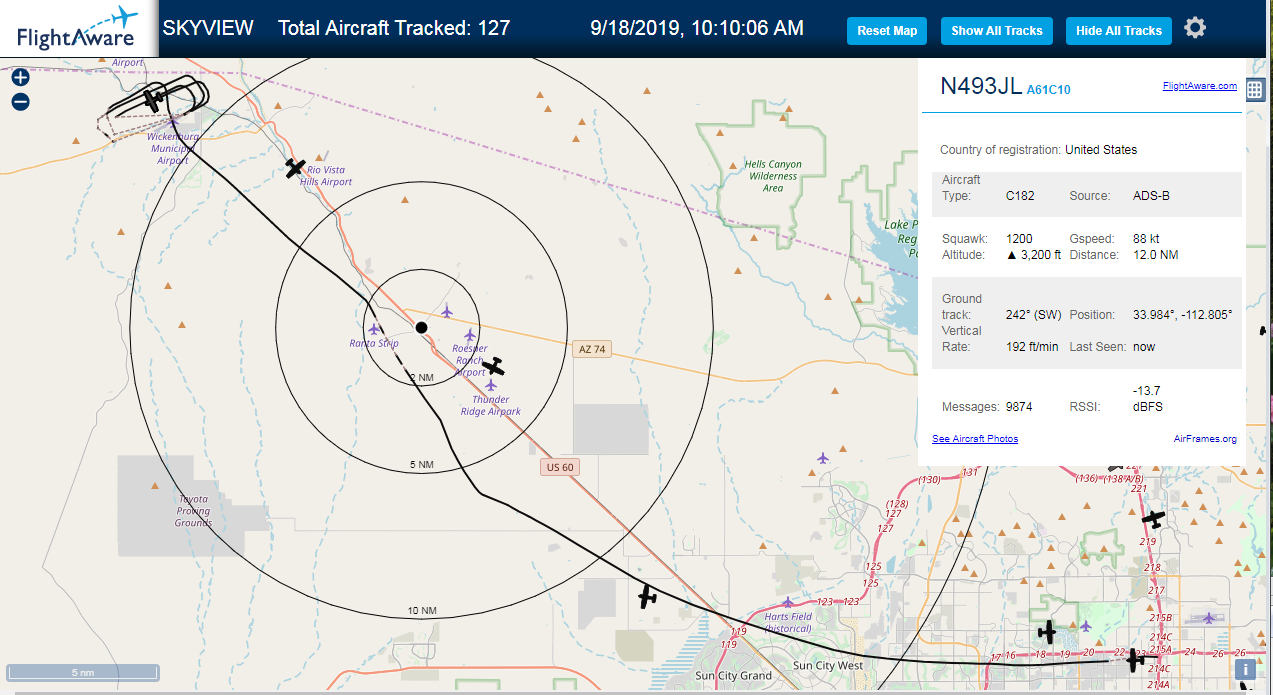Click the 9/18/2019, 10:10:06 AM clock
Screen dimensions: 1273x695
tap(697, 28)
